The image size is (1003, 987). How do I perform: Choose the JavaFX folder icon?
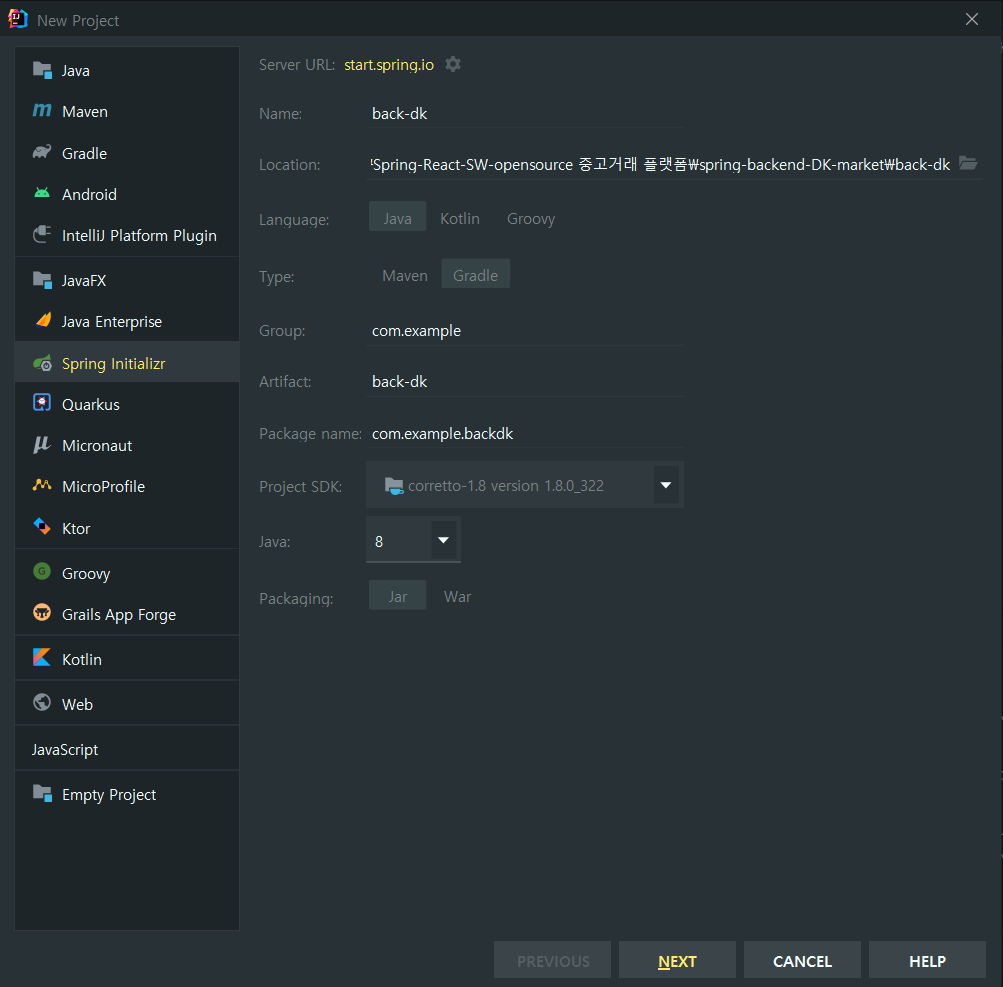click(42, 280)
